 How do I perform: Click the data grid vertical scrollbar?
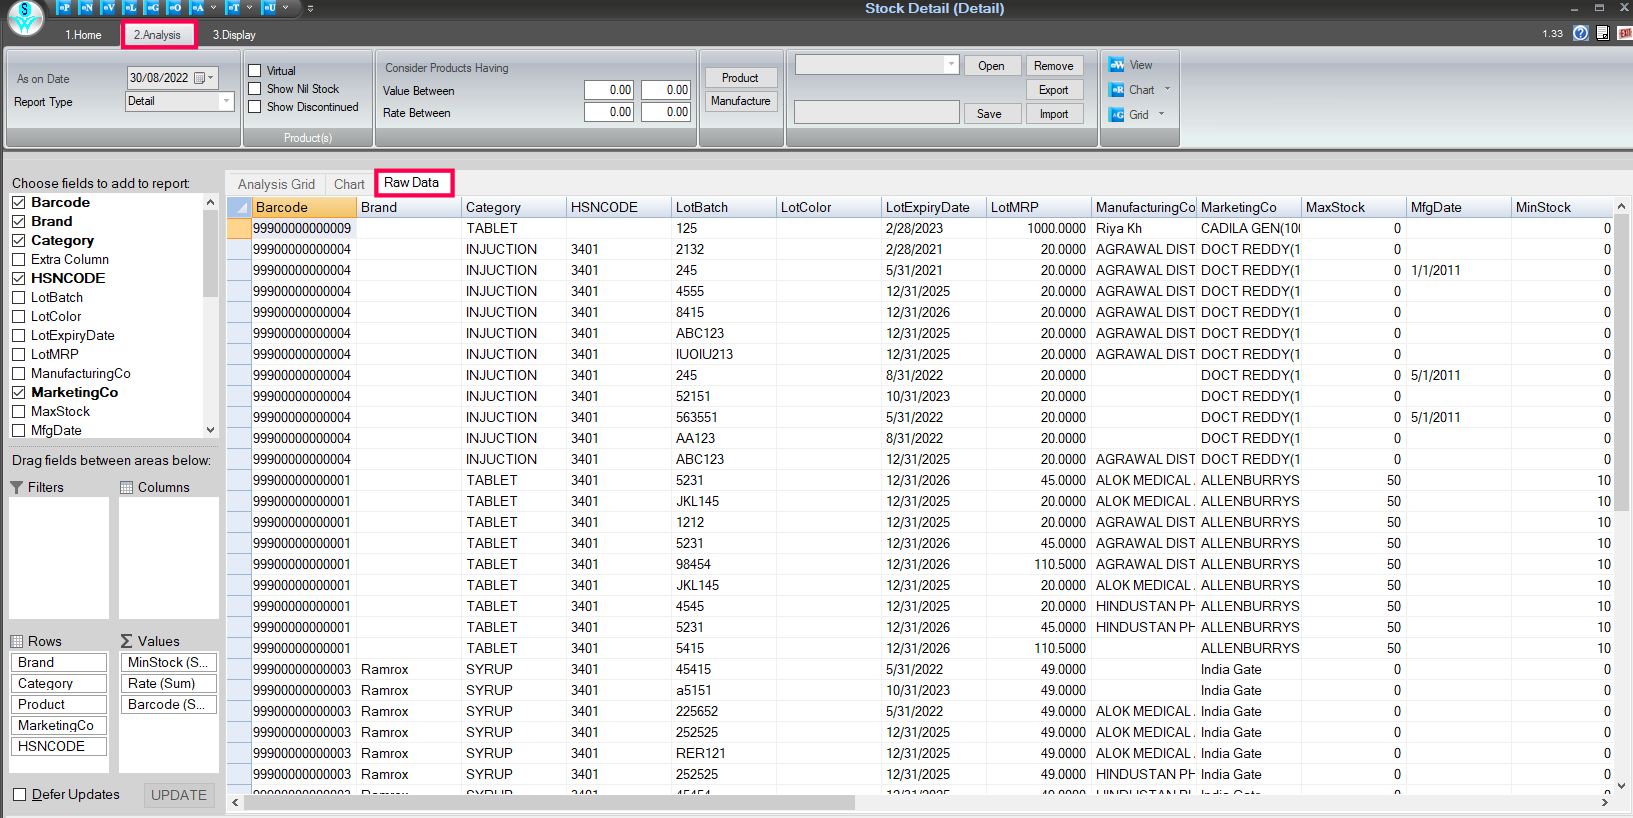(1623, 496)
